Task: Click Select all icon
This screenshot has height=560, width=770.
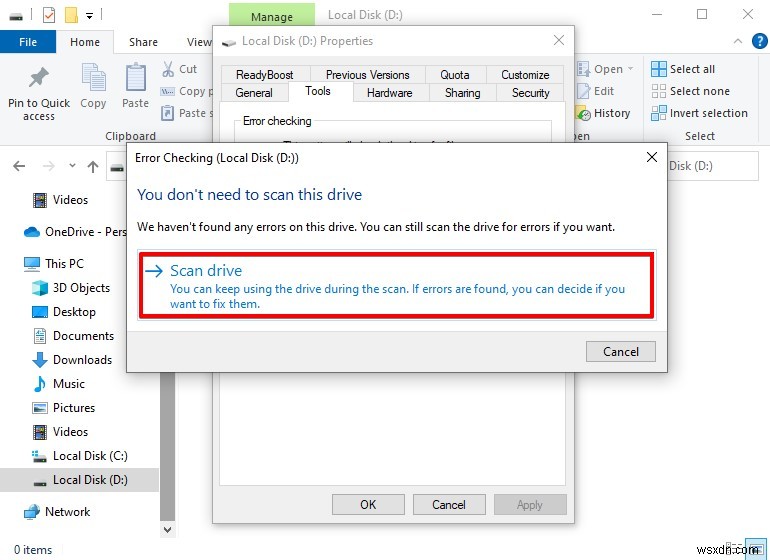Action: [x=659, y=69]
